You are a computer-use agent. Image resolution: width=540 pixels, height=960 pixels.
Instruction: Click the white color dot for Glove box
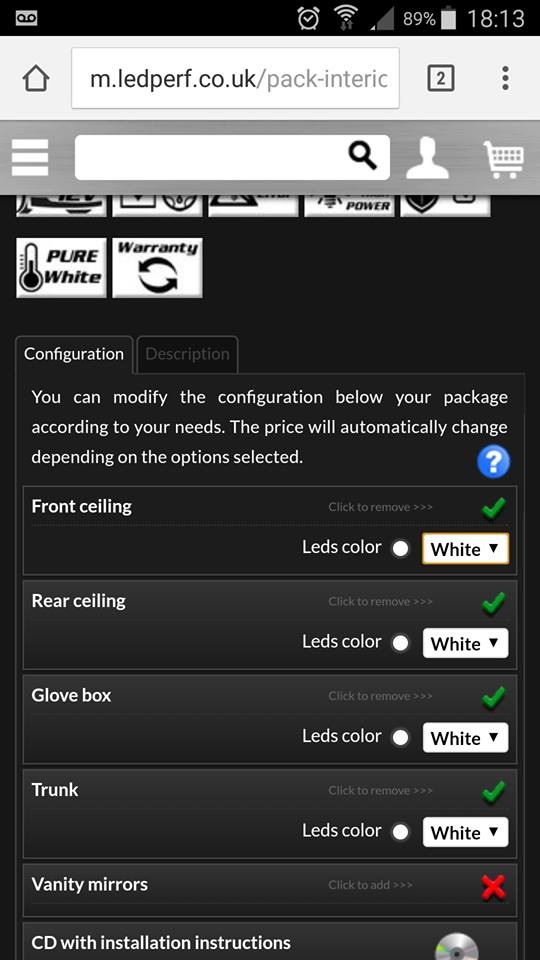pos(400,737)
